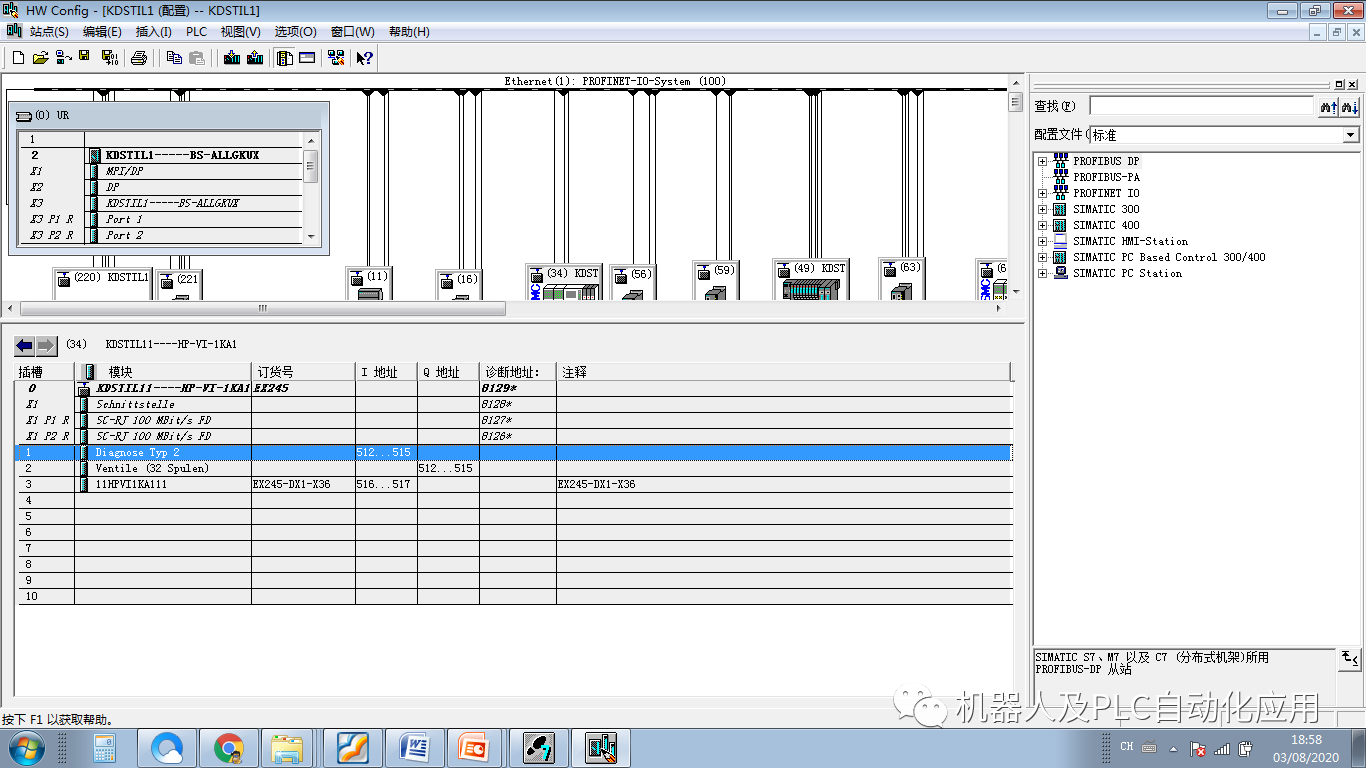Click the Paste toolbar icon
The height and width of the screenshot is (768, 1366).
point(197,58)
